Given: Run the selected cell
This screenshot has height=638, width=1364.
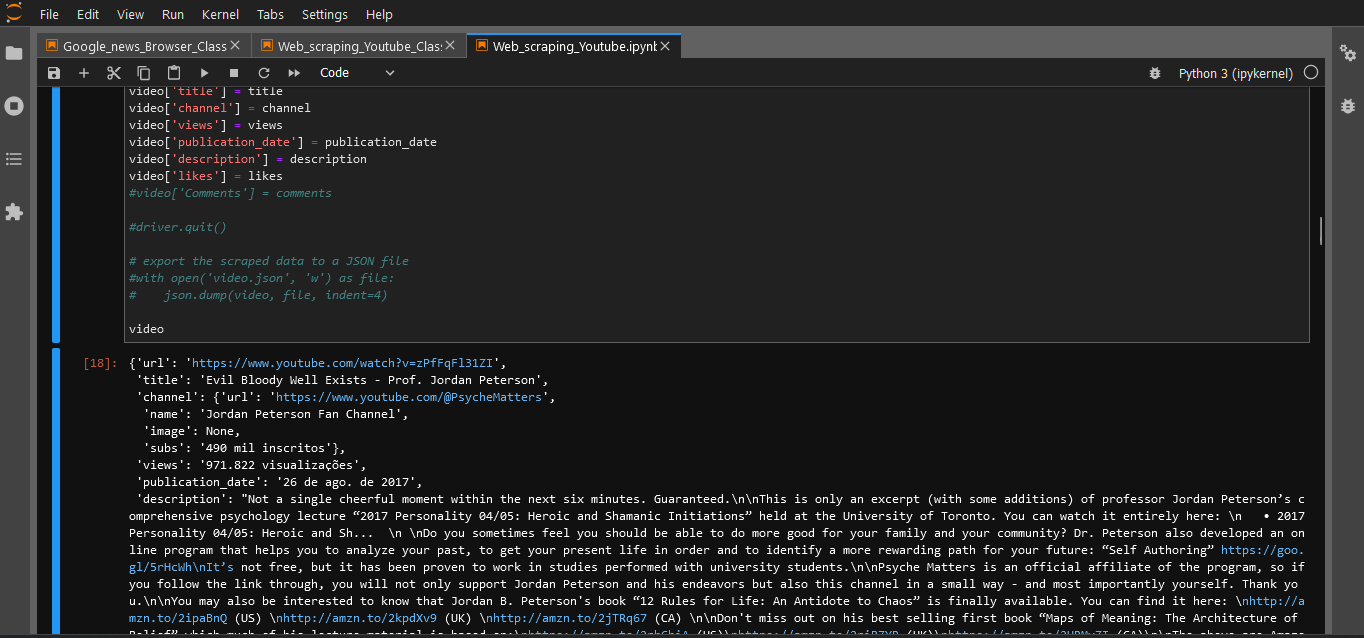Looking at the screenshot, I should tap(204, 72).
